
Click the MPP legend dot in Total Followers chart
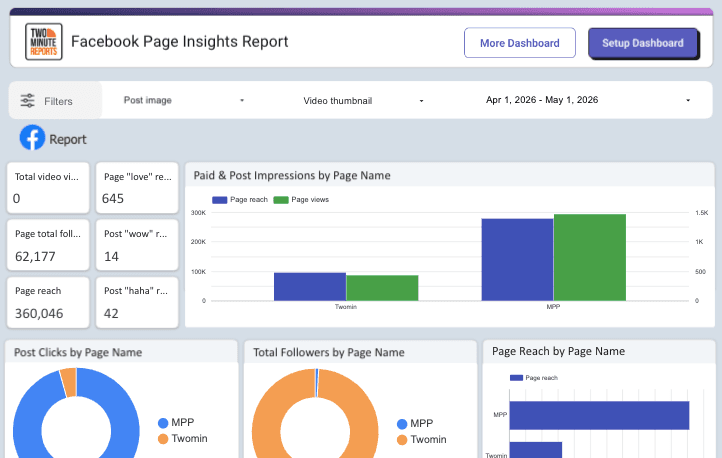click(402, 424)
